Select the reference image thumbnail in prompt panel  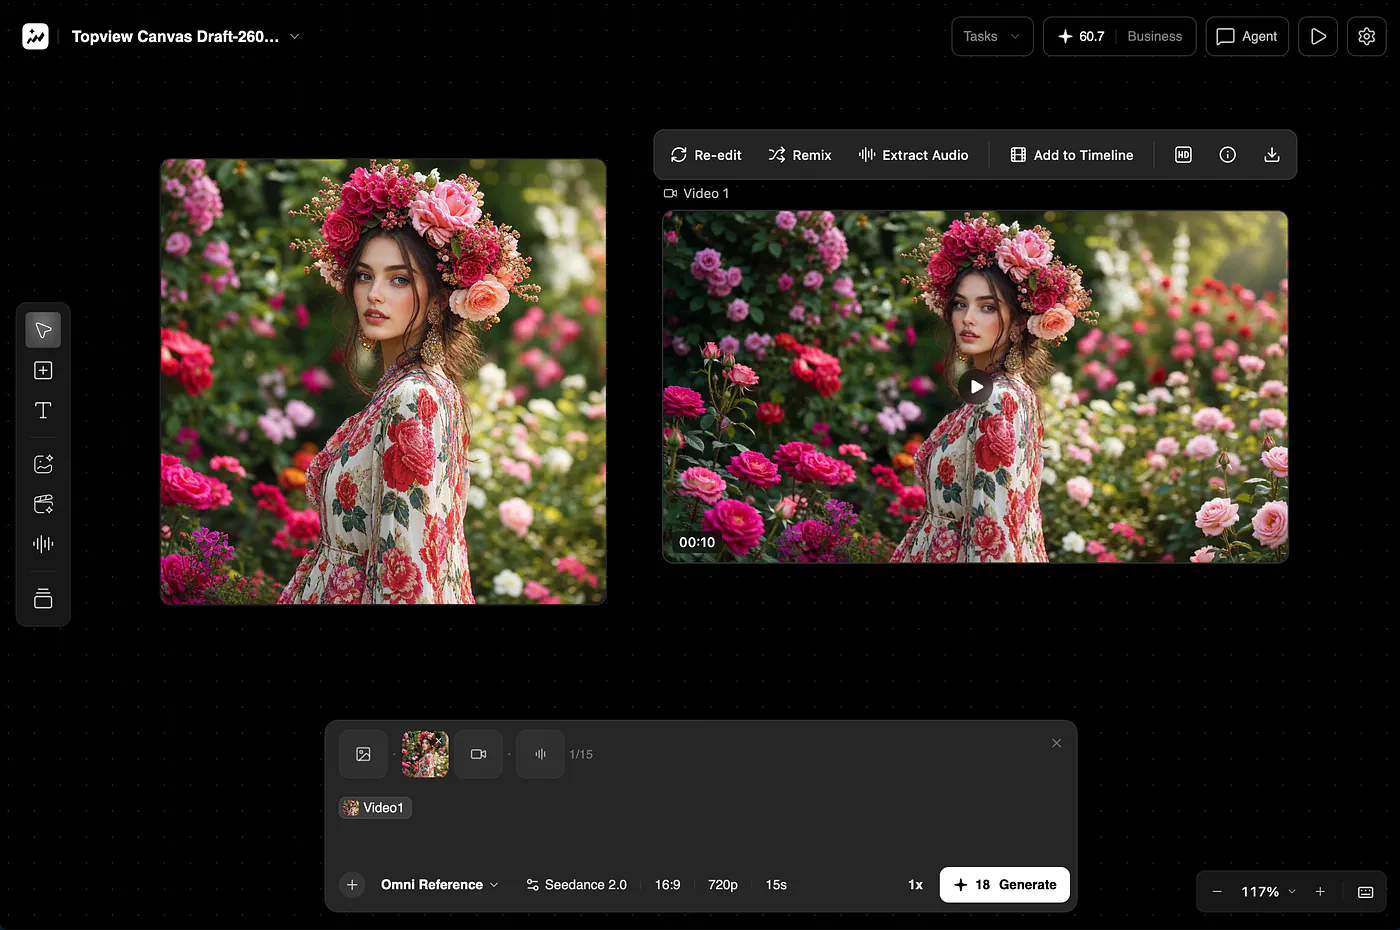[425, 754]
